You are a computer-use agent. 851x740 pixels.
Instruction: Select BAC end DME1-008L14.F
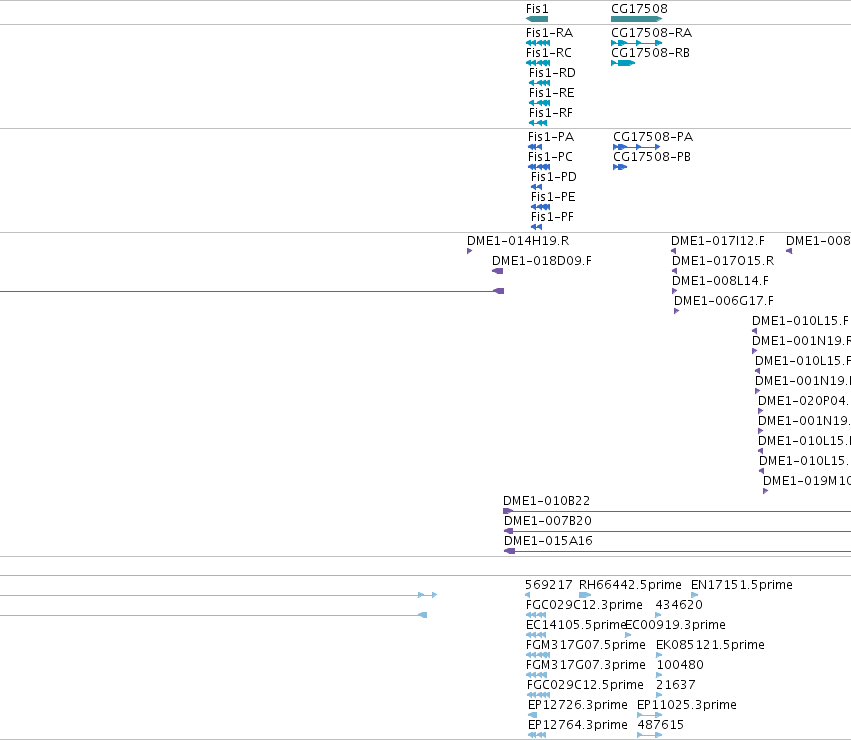tap(720, 281)
